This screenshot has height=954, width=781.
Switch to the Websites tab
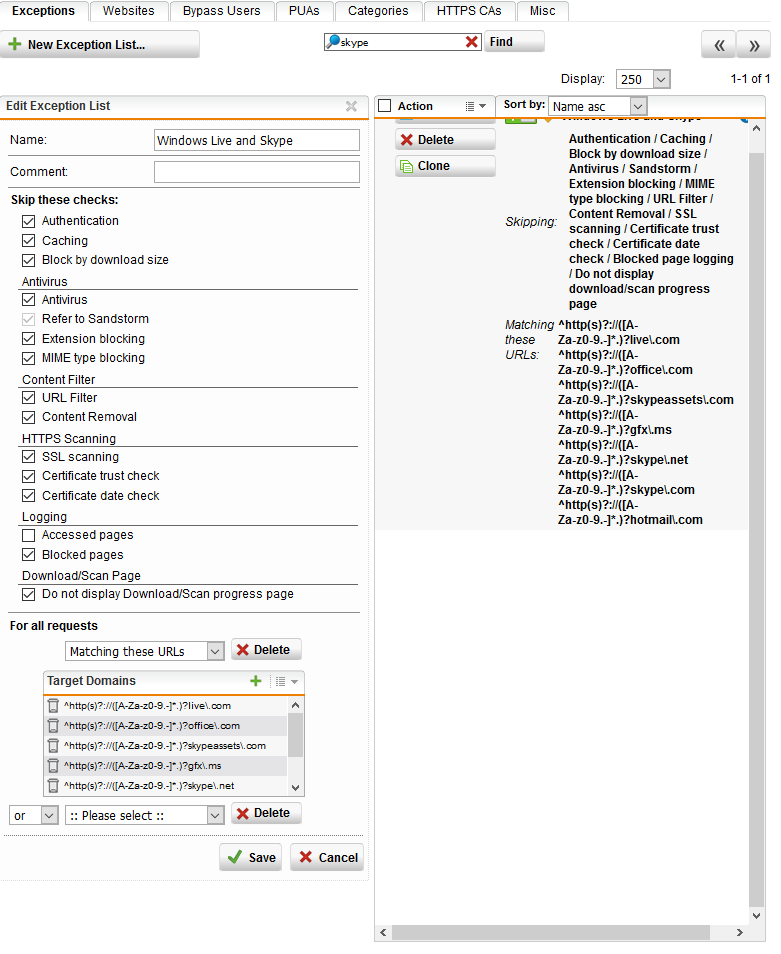click(x=128, y=11)
